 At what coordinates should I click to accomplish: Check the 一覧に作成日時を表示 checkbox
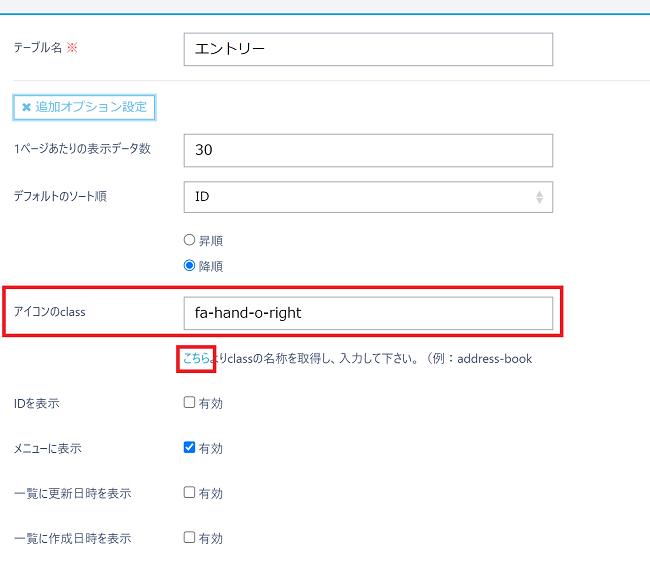tap(189, 538)
